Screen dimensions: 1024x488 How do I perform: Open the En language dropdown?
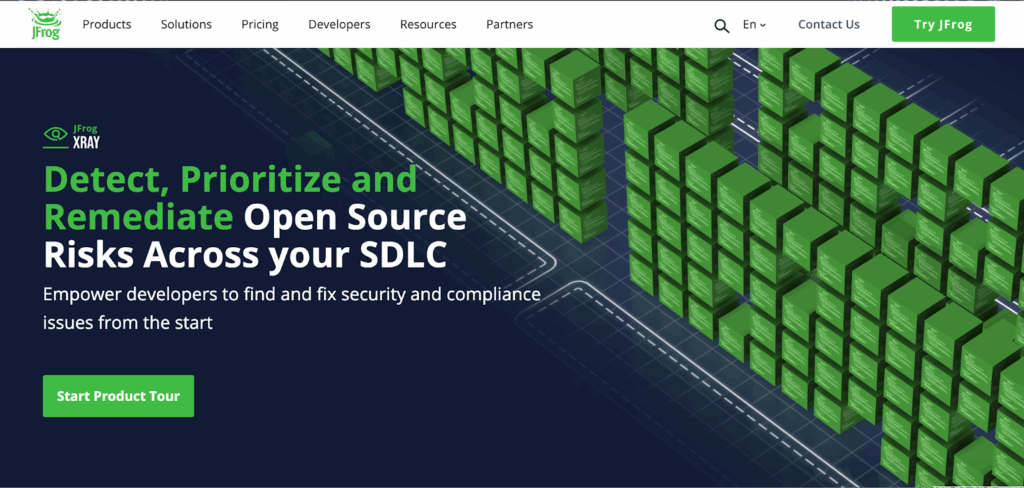tap(754, 24)
